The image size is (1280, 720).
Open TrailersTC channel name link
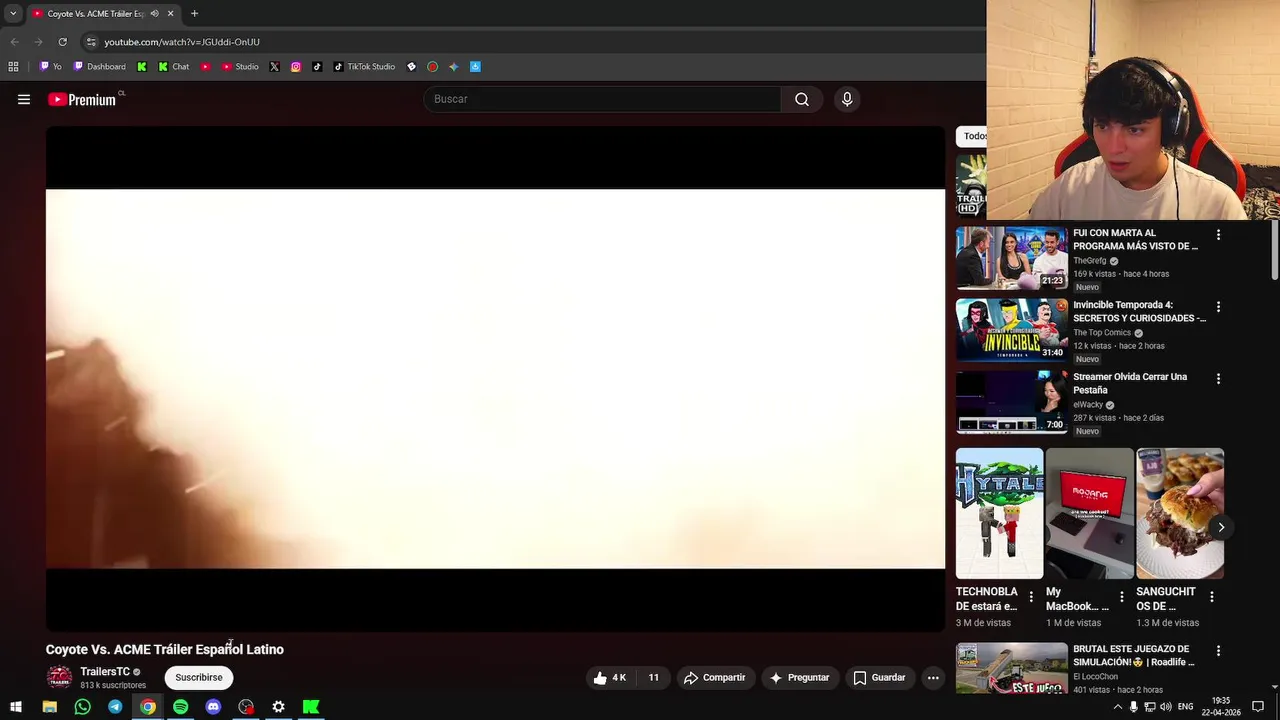[x=105, y=672]
